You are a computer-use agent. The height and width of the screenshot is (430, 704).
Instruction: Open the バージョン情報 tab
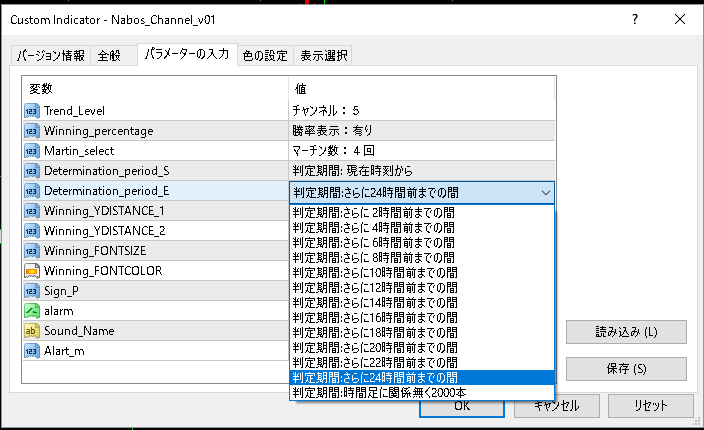50,56
